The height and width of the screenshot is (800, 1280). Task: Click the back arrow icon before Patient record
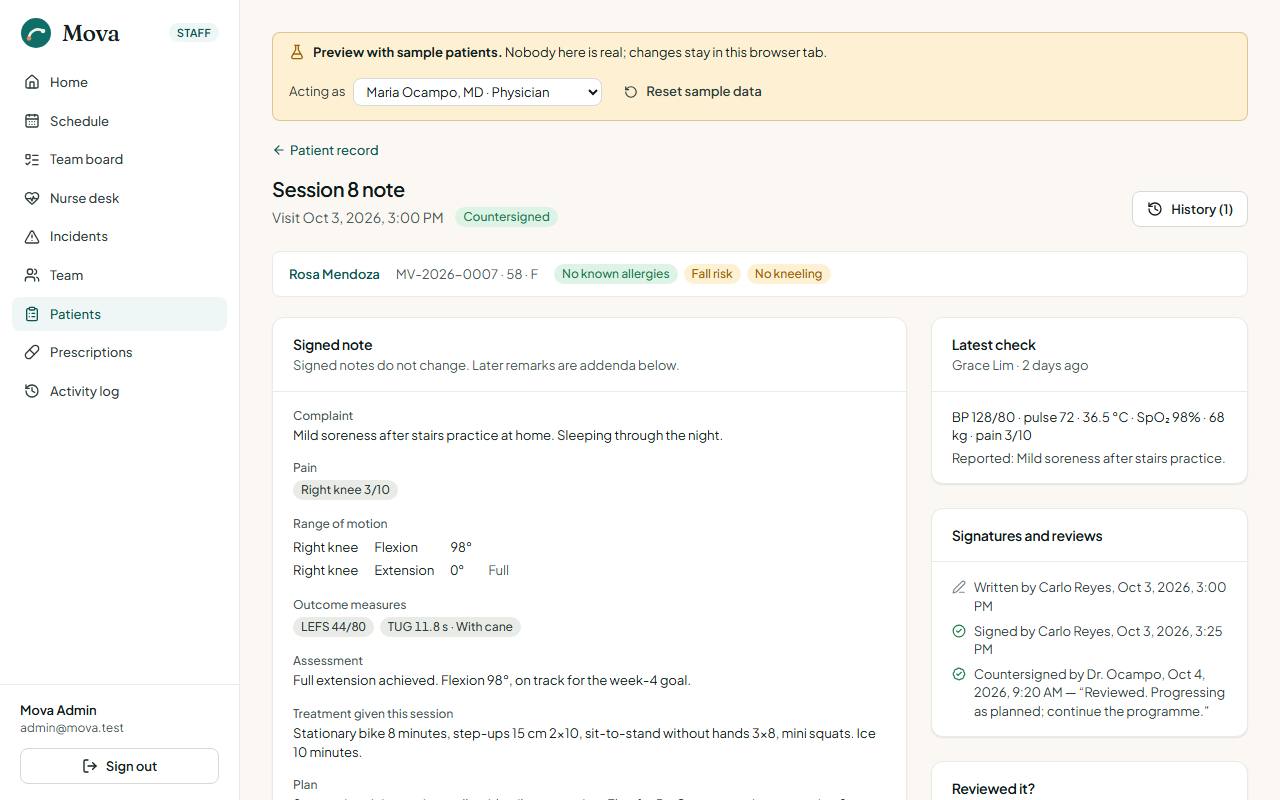pyautogui.click(x=279, y=150)
